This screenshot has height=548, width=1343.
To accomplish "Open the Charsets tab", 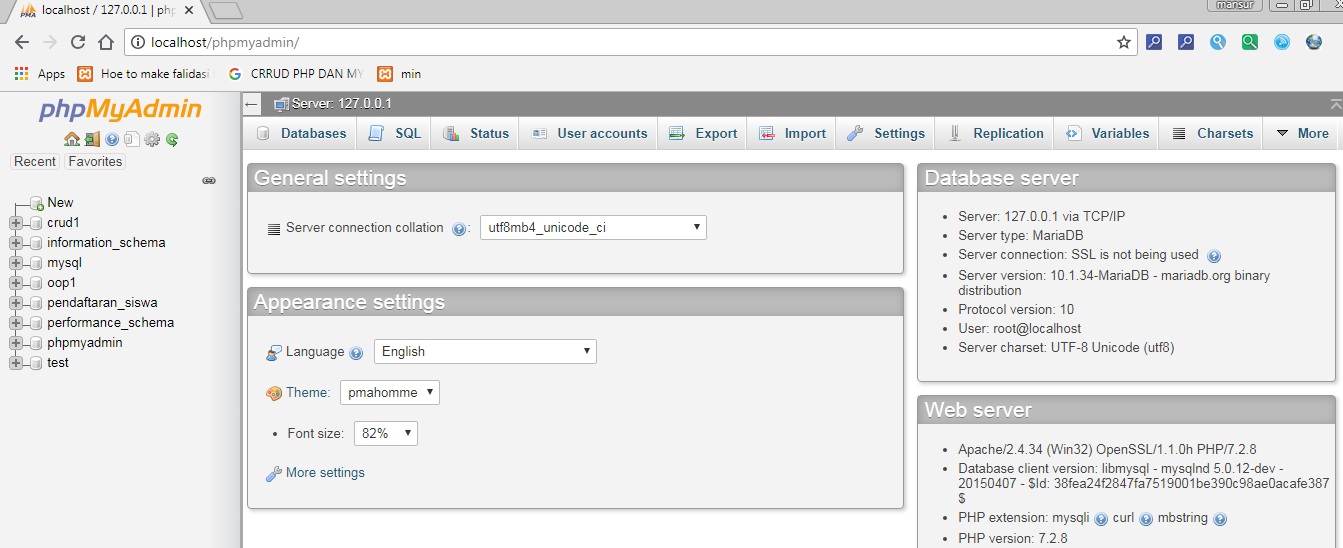I will click(1212, 133).
